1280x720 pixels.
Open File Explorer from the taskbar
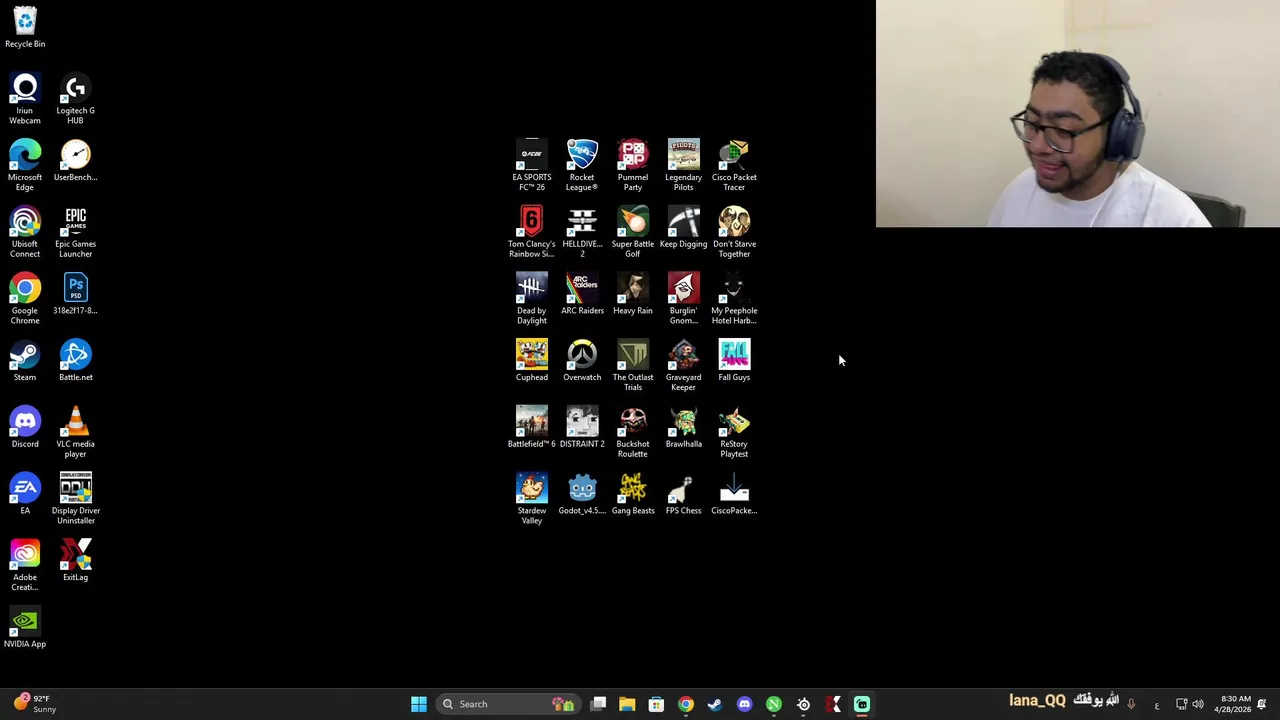627,704
